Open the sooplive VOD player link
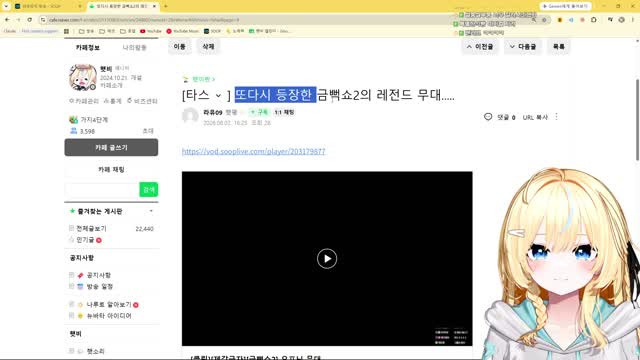Viewport: 640px width, 360px height. (x=253, y=151)
